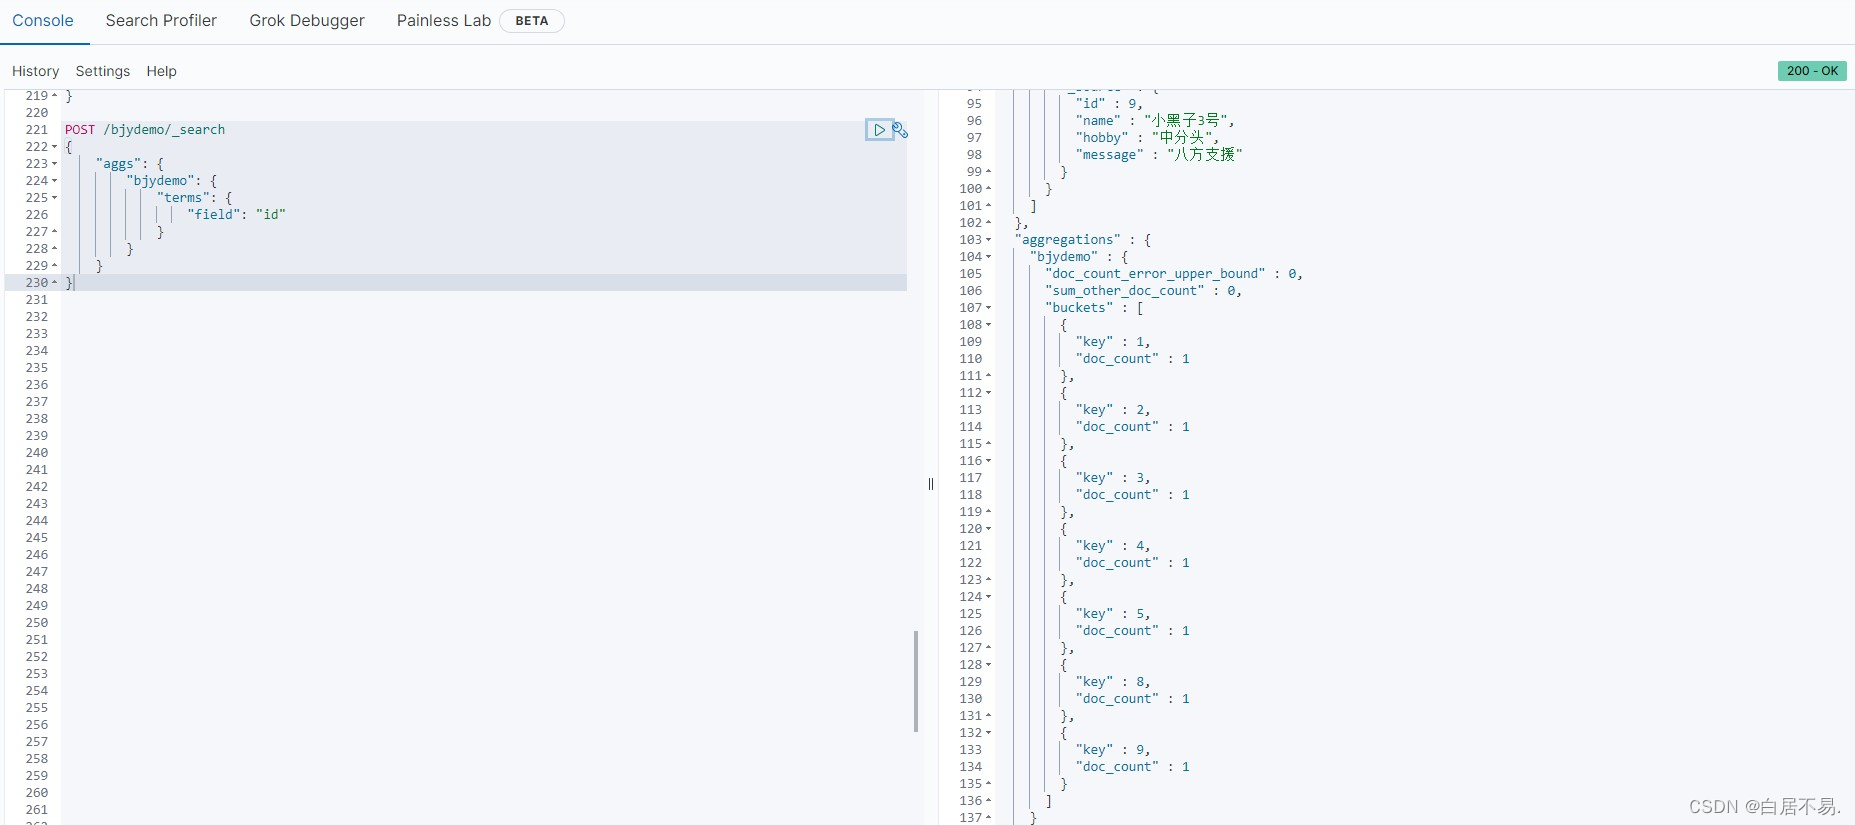Open console Settings

[103, 71]
